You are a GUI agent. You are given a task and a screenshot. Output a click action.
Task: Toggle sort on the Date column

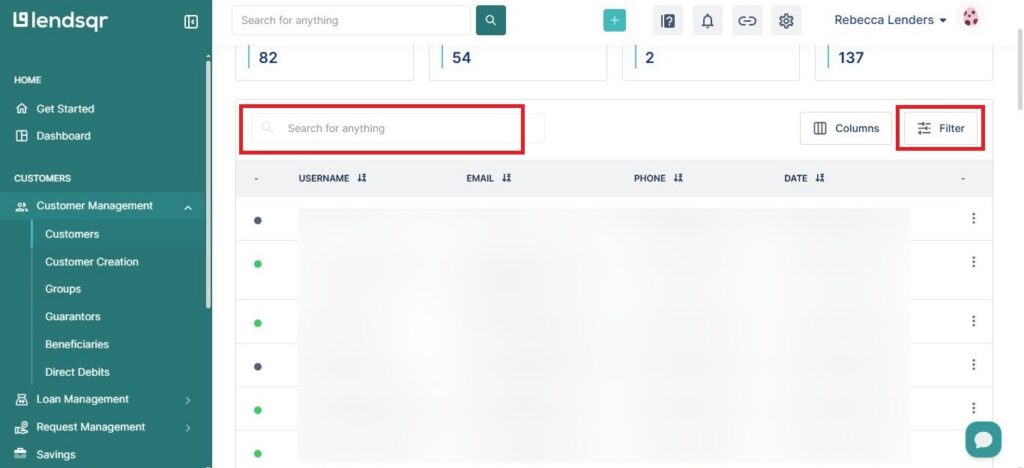click(x=820, y=178)
